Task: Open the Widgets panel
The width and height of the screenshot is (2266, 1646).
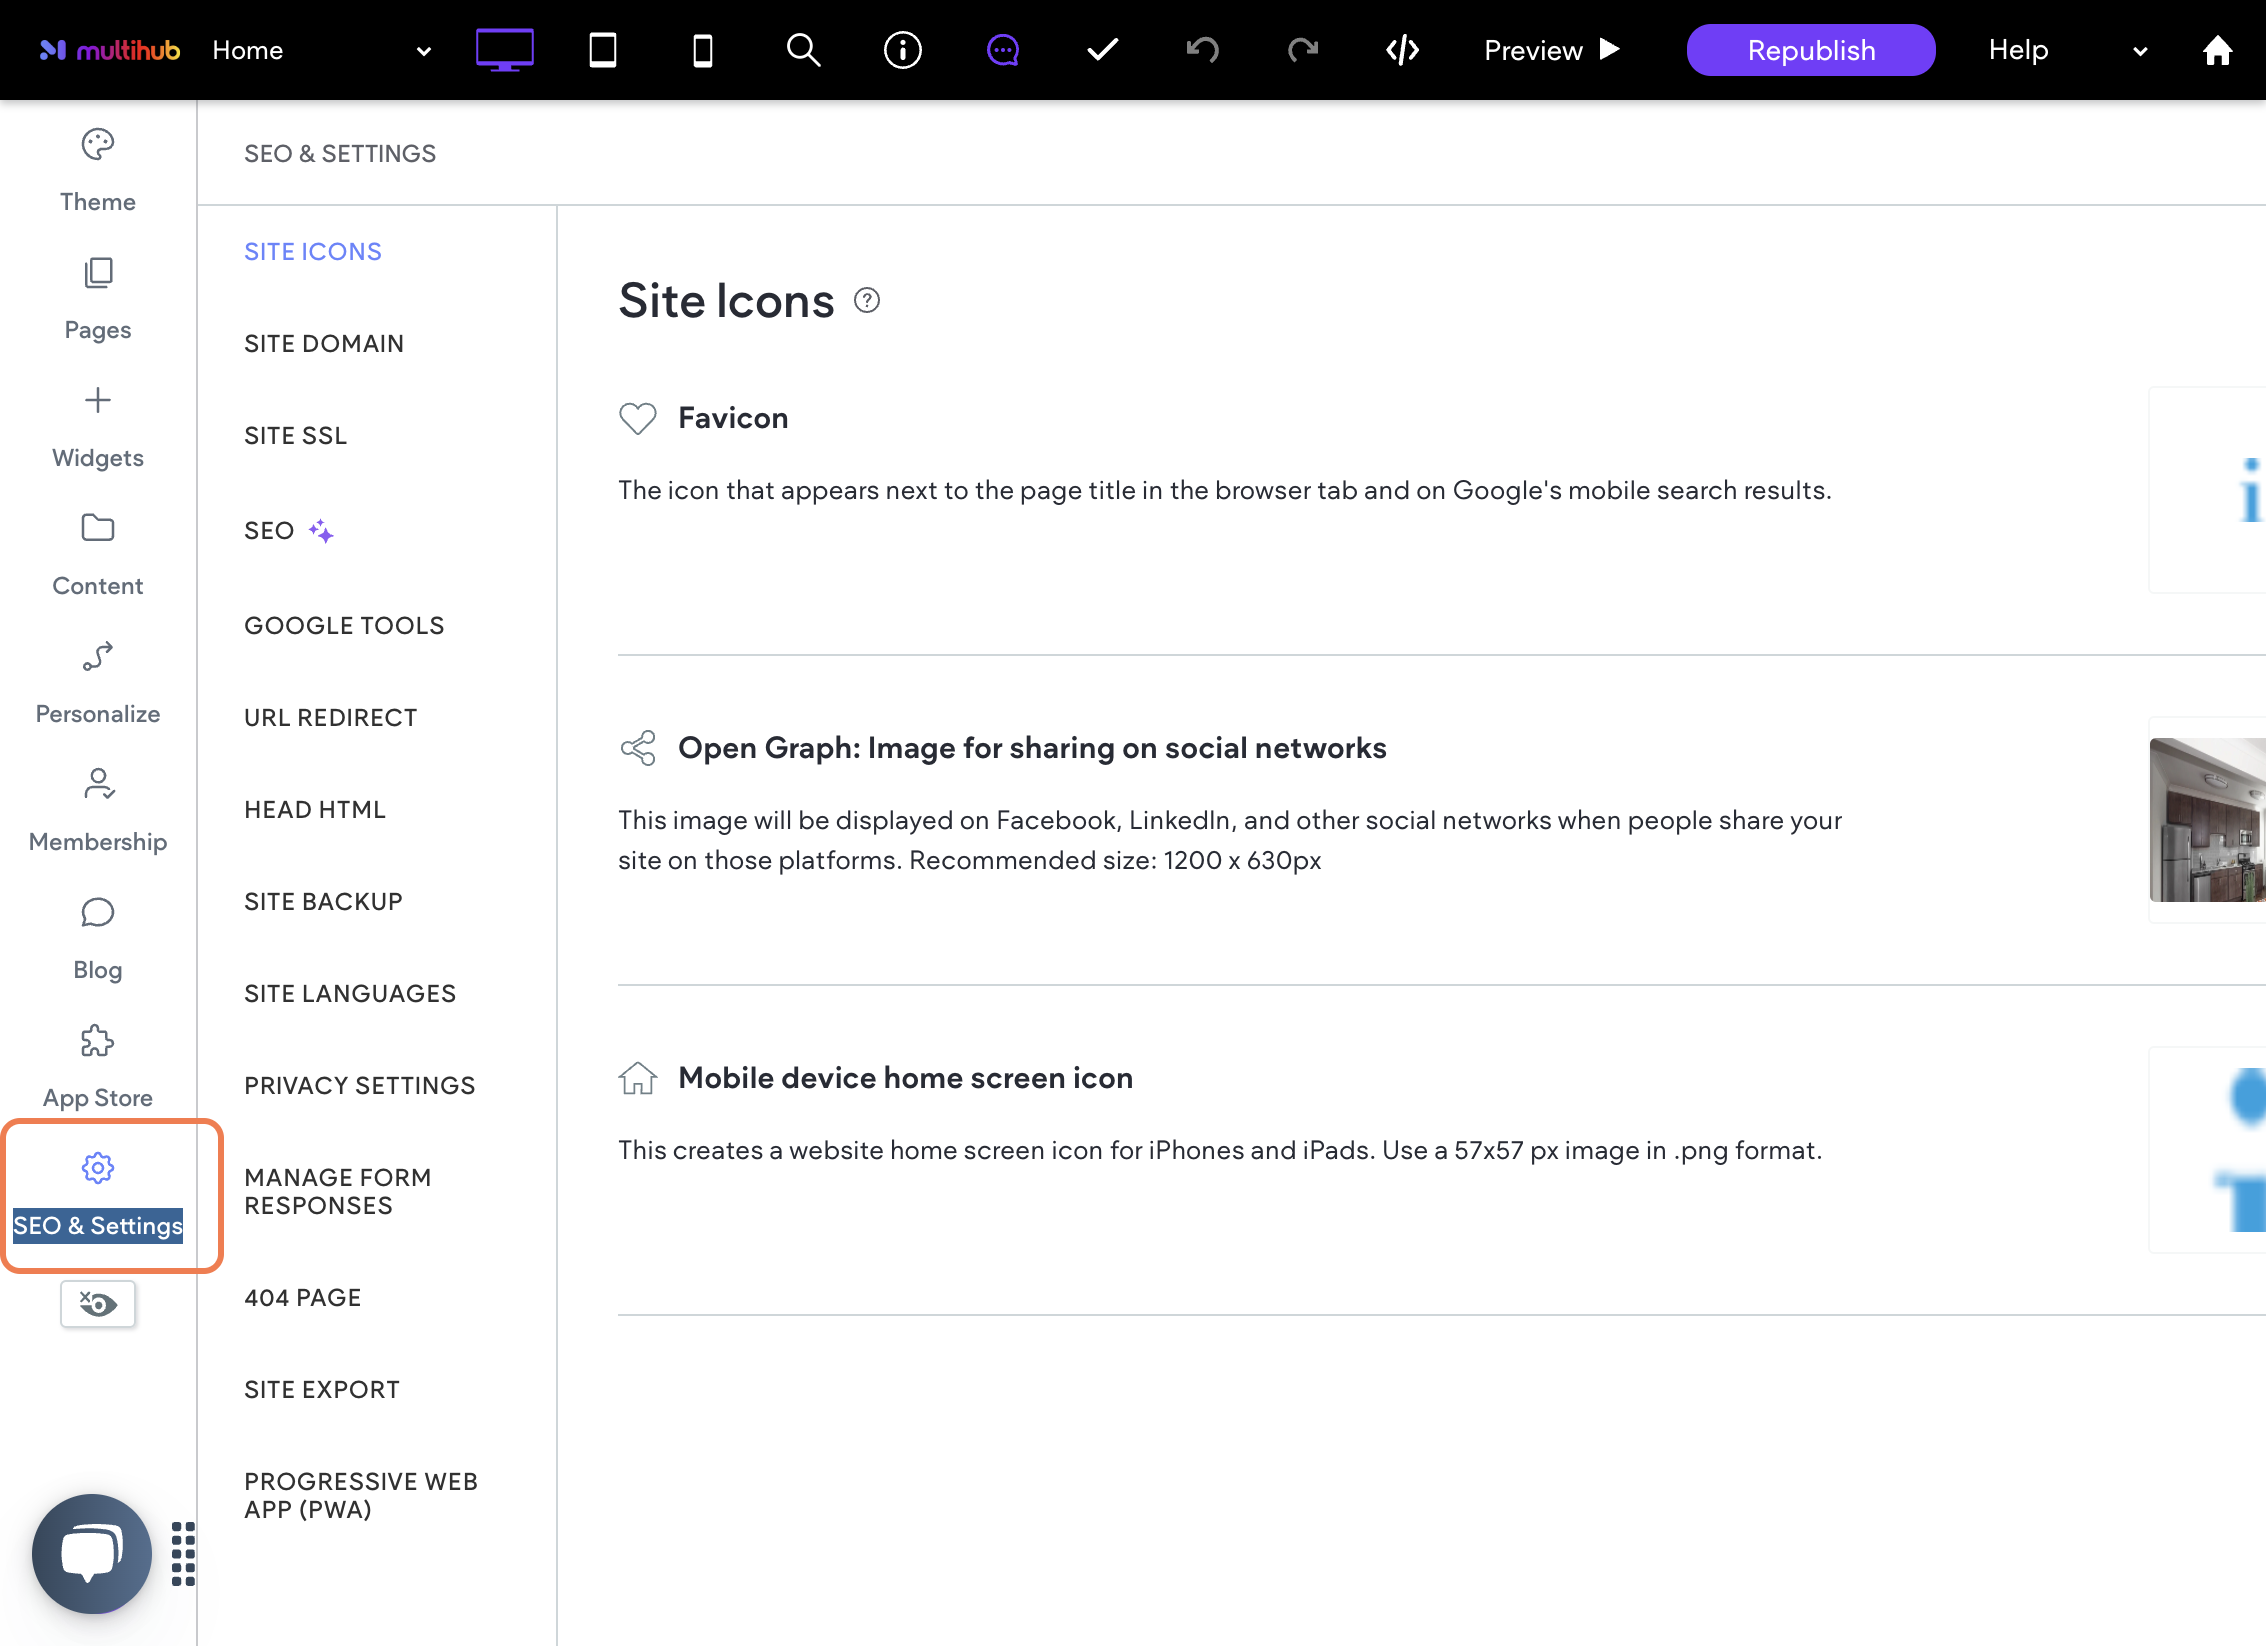Action: tap(98, 428)
